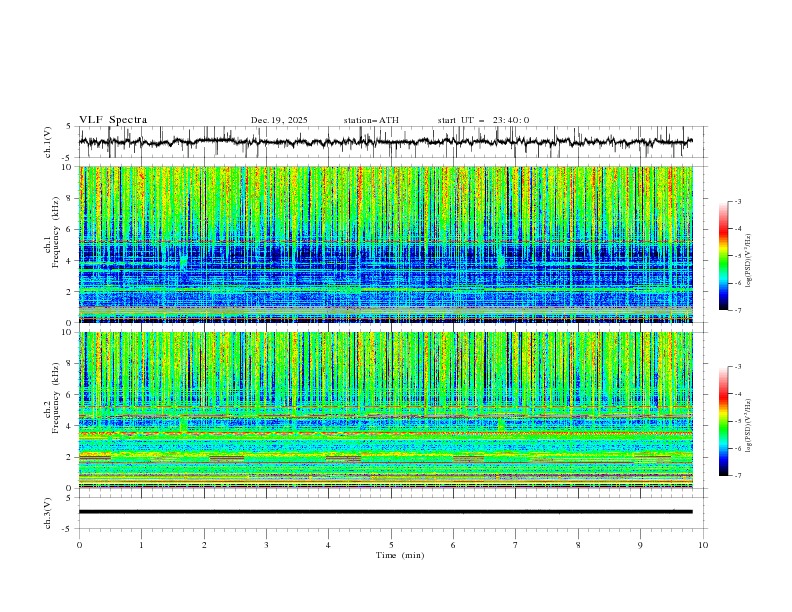
Task: Click the ch.1(V) axis label at top
Action: pyautogui.click(x=49, y=142)
